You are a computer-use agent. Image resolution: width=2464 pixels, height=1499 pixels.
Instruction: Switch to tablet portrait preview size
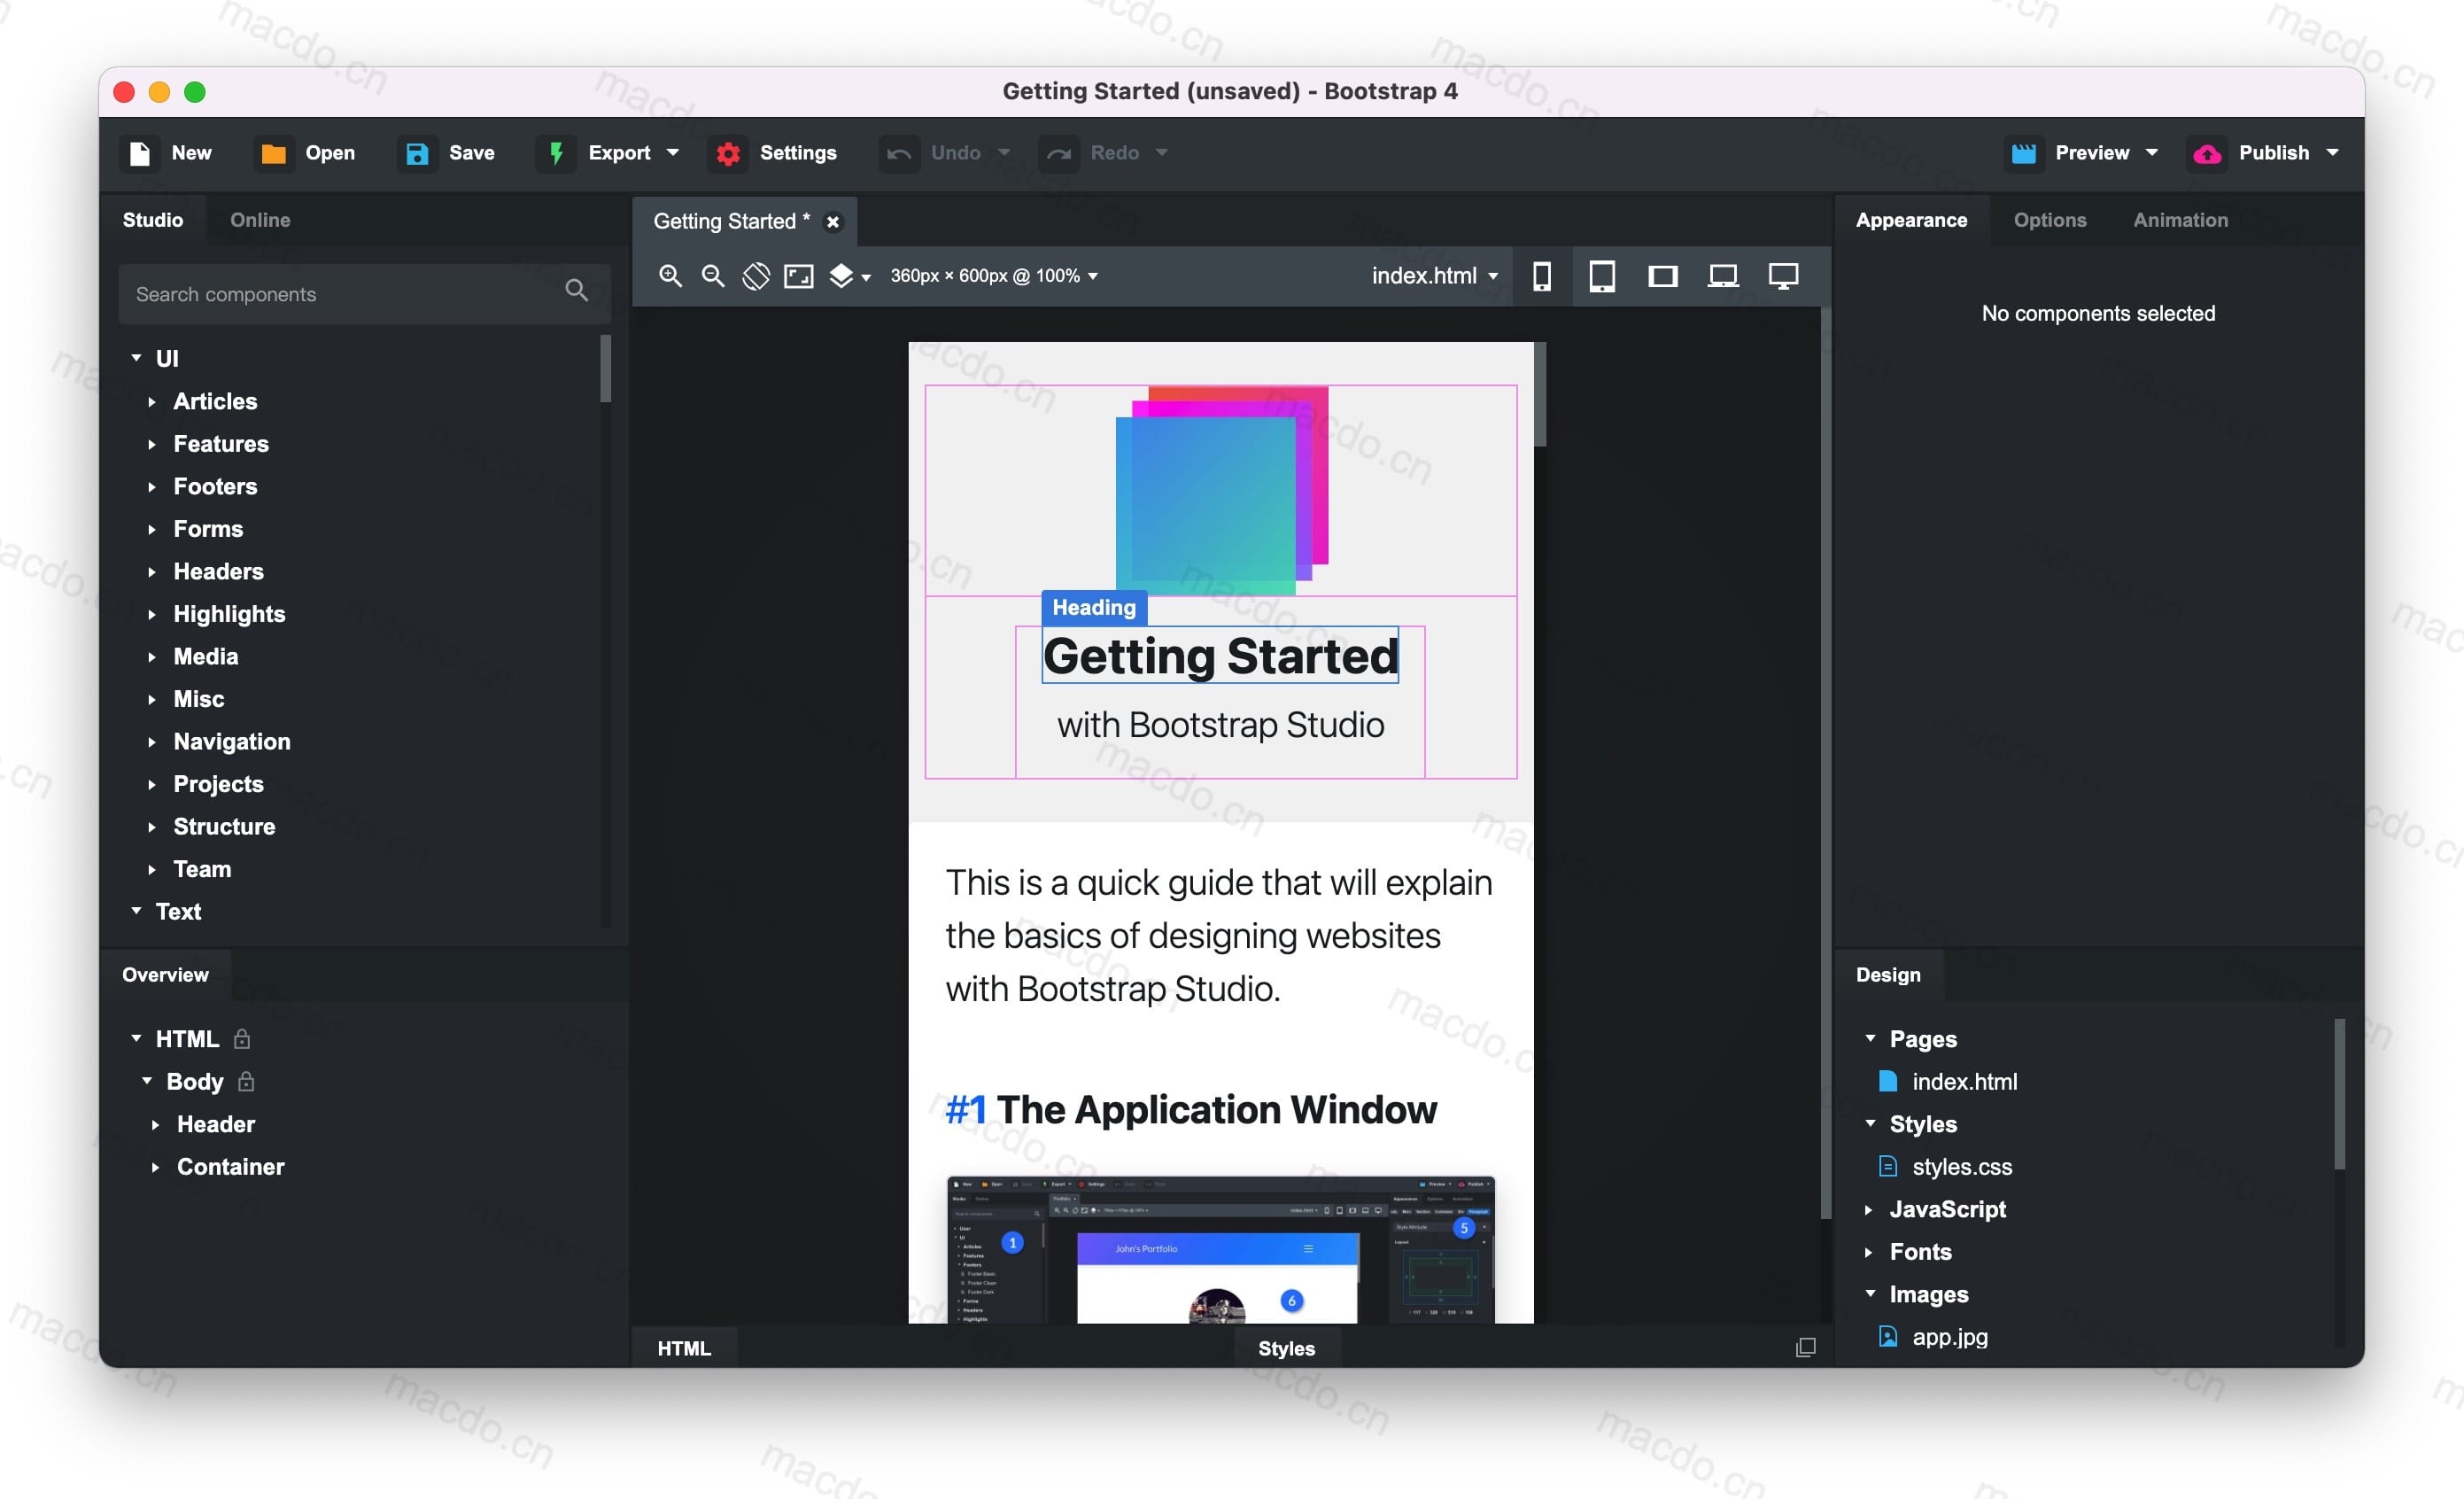[1602, 276]
